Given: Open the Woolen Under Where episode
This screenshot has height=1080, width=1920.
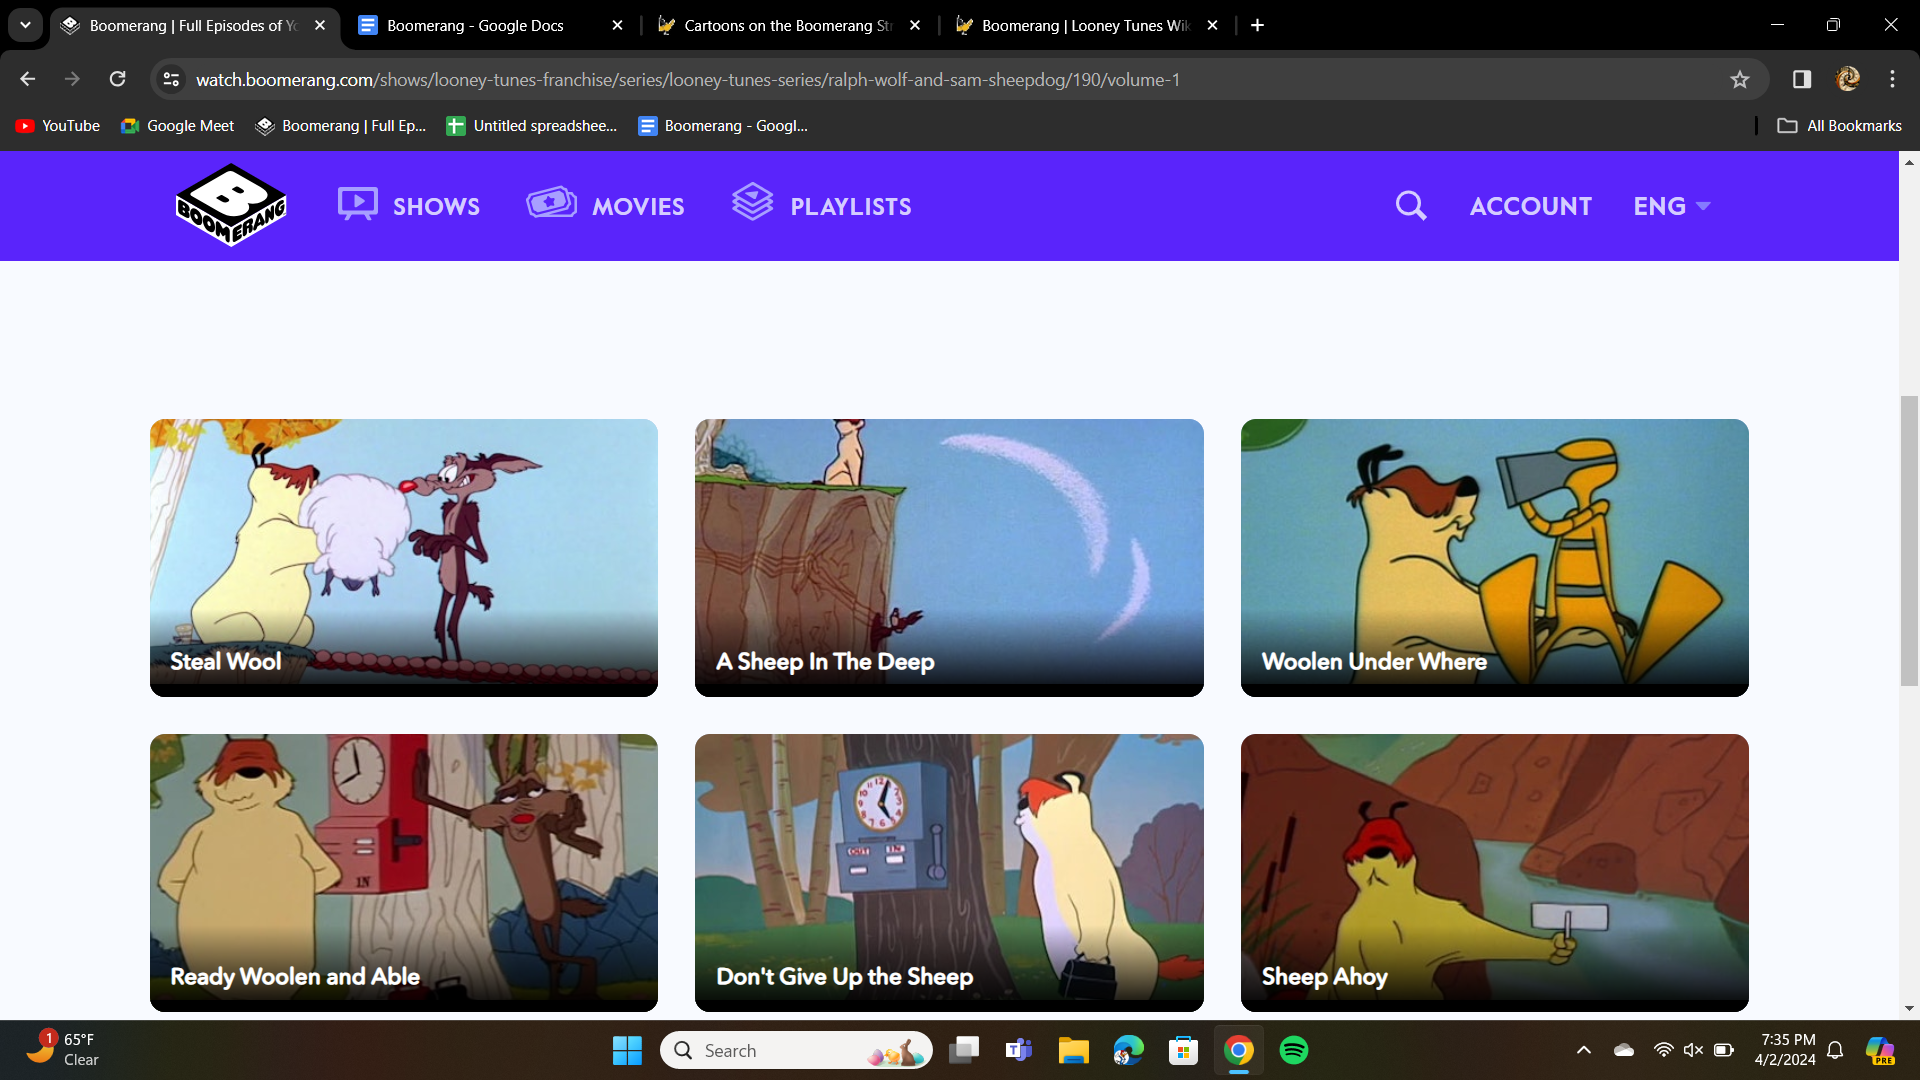Looking at the screenshot, I should [x=1494, y=557].
